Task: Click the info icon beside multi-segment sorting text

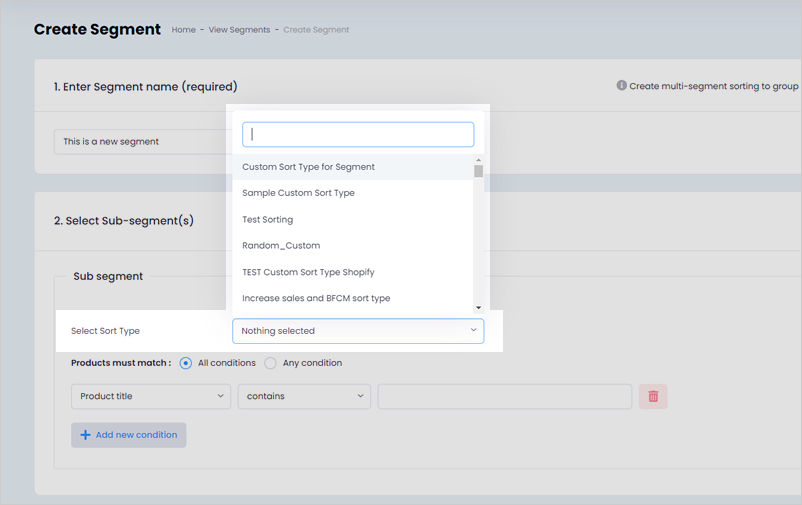Action: pyautogui.click(x=621, y=85)
